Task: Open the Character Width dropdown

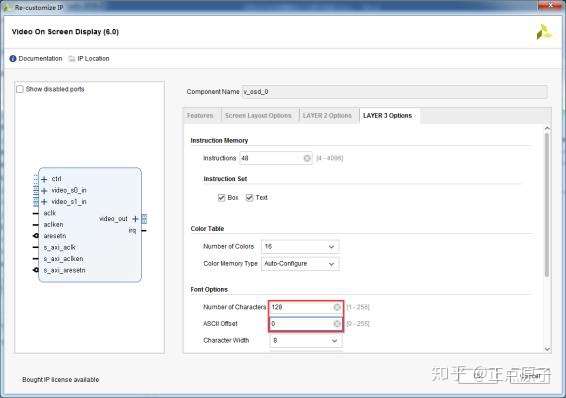Action: [x=306, y=340]
